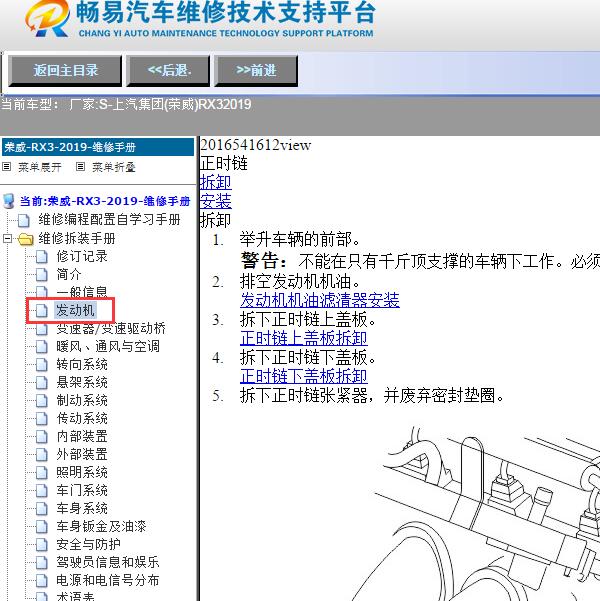Viewport: 600px width, 601px height.
Task: Click the page icon beside 传动系统
Action: (x=42, y=419)
